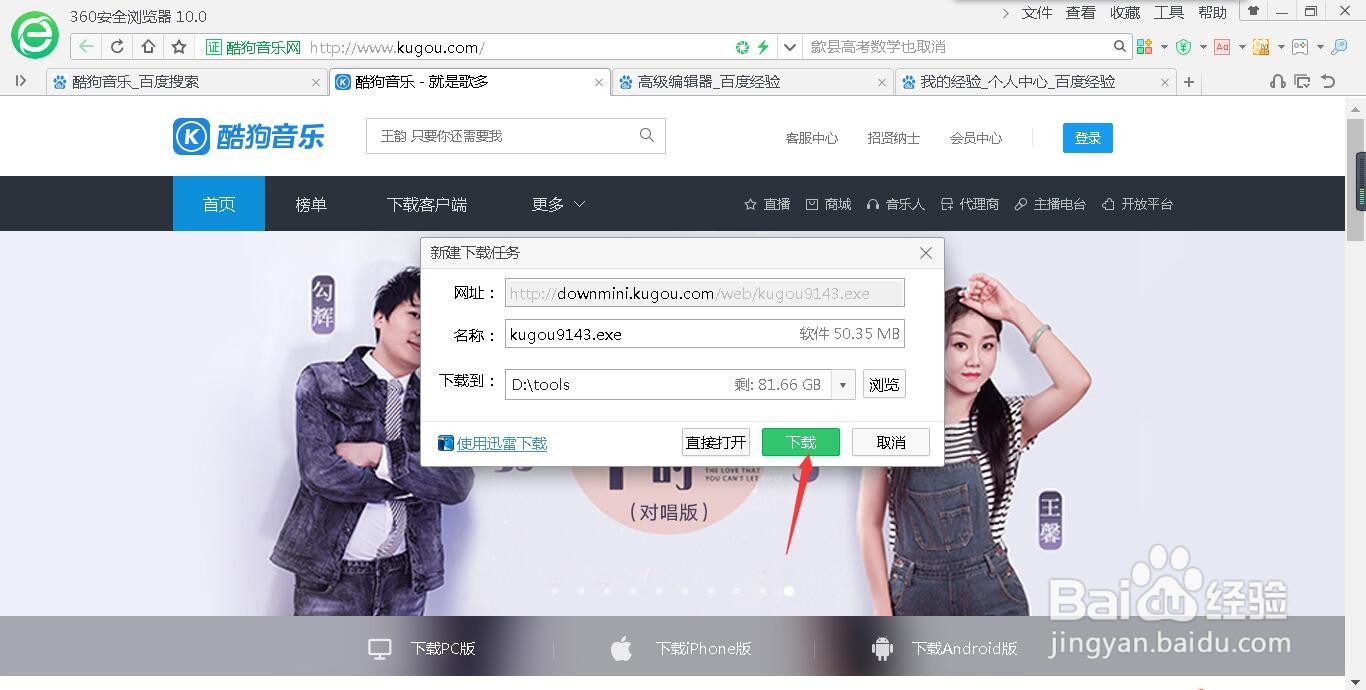
Task: Open a new tab with plus button
Action: pos(1189,82)
